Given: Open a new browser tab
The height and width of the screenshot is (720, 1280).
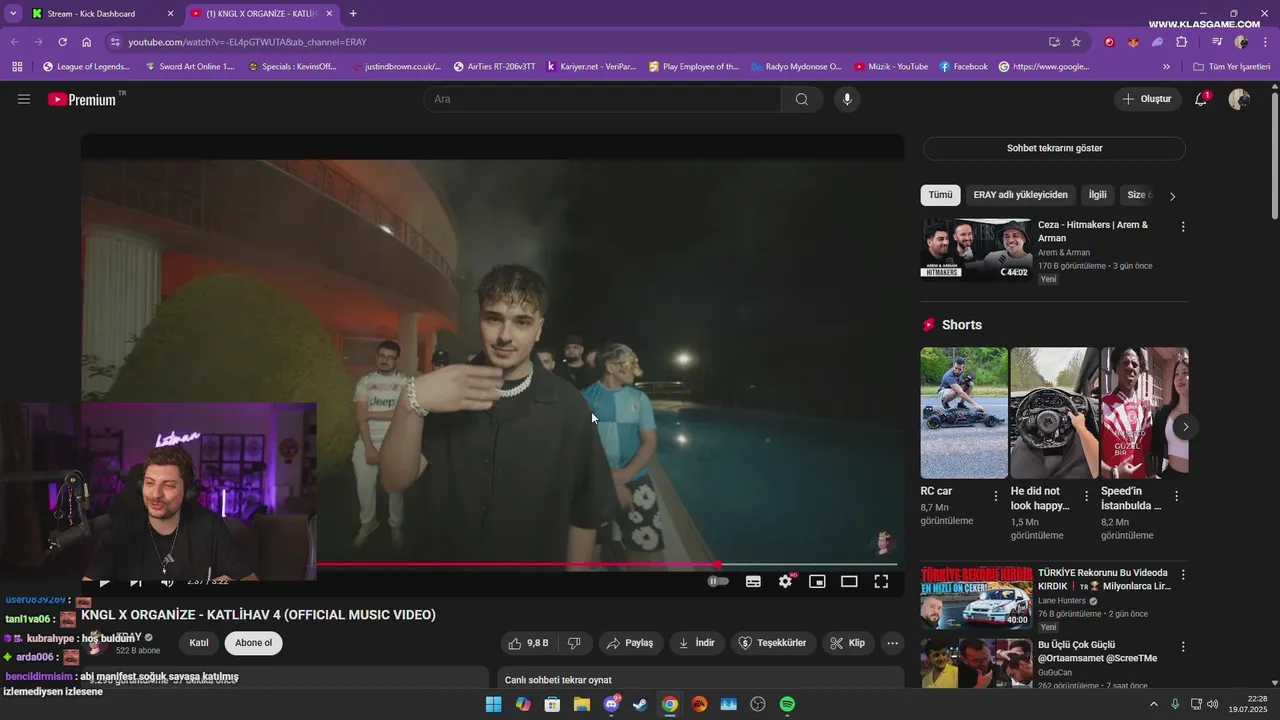Looking at the screenshot, I should click(353, 14).
